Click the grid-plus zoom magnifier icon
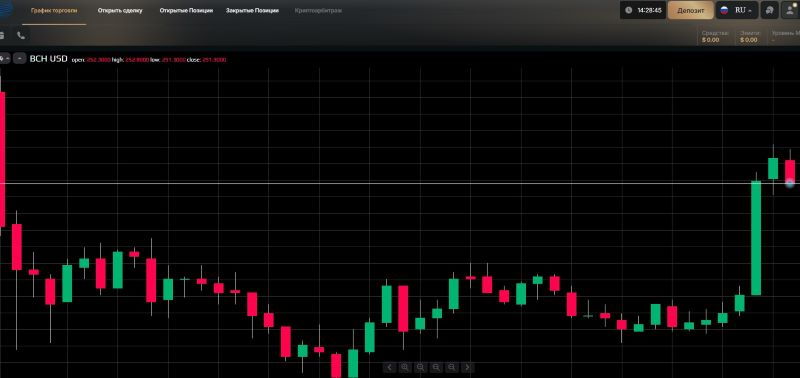The image size is (800, 378). tap(405, 367)
